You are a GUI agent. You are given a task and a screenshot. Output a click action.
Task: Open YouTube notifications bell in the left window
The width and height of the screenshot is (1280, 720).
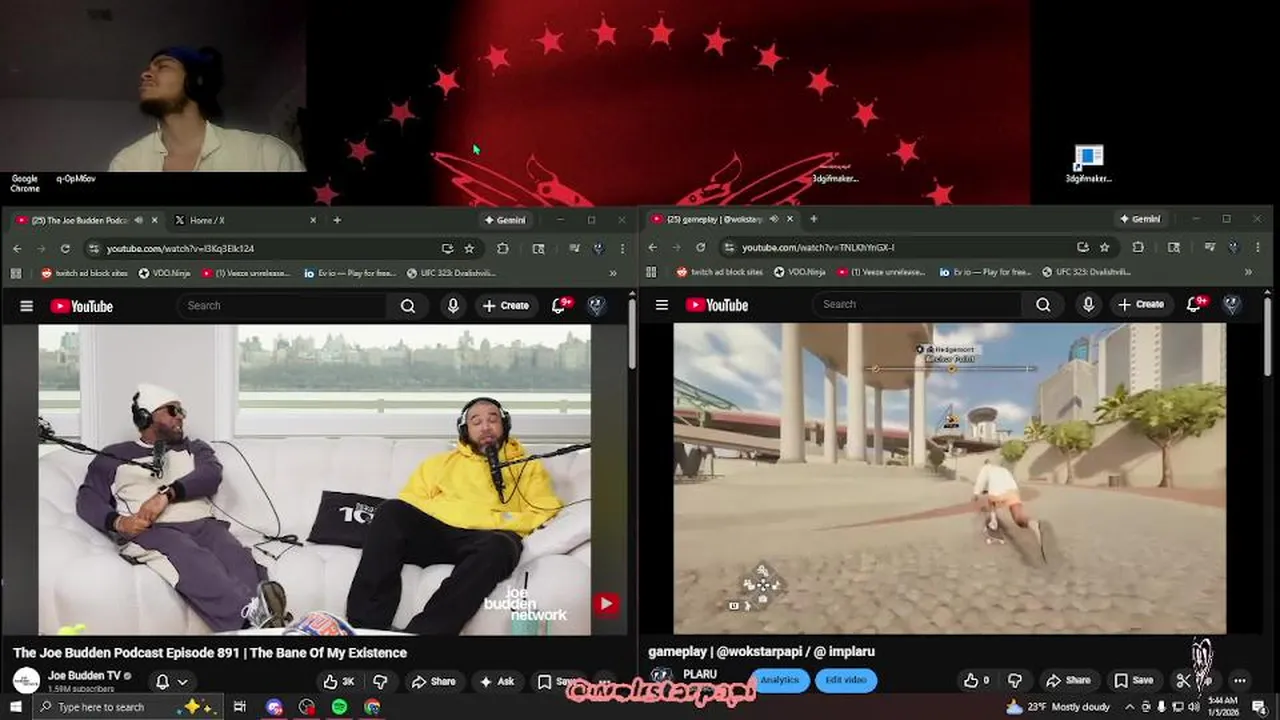point(560,306)
